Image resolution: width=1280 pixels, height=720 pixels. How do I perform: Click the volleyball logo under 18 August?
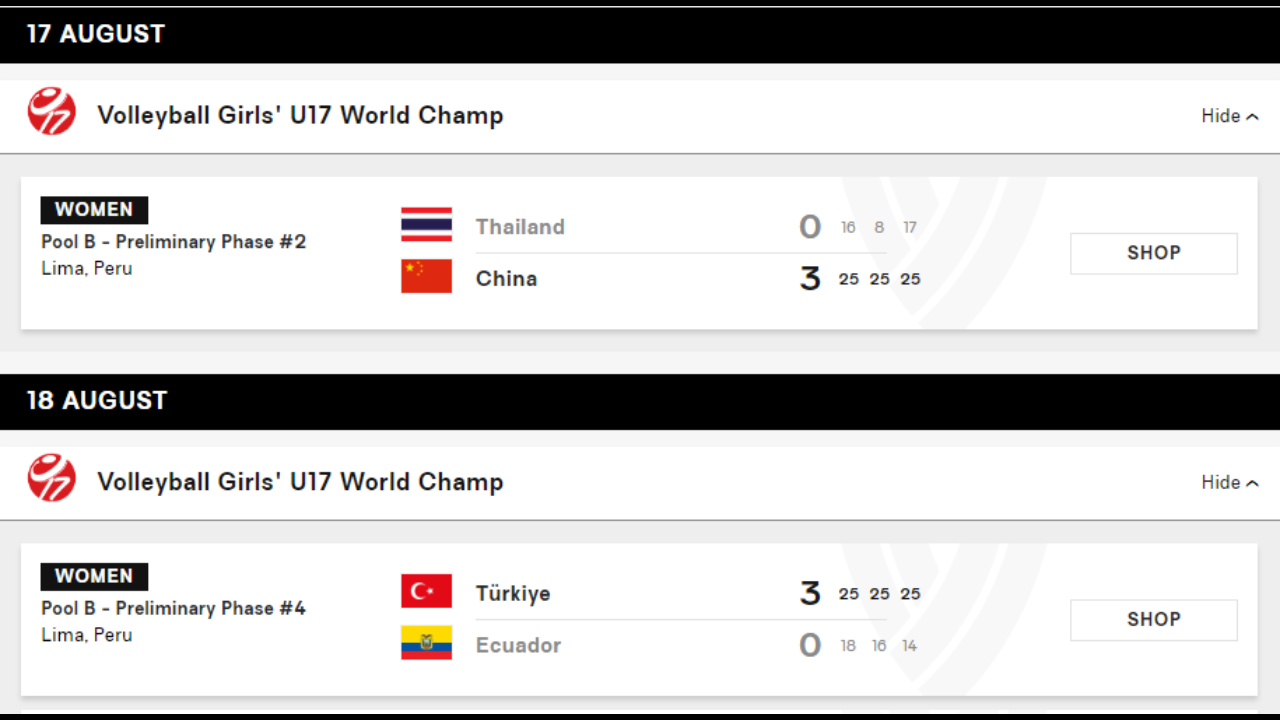coord(52,478)
